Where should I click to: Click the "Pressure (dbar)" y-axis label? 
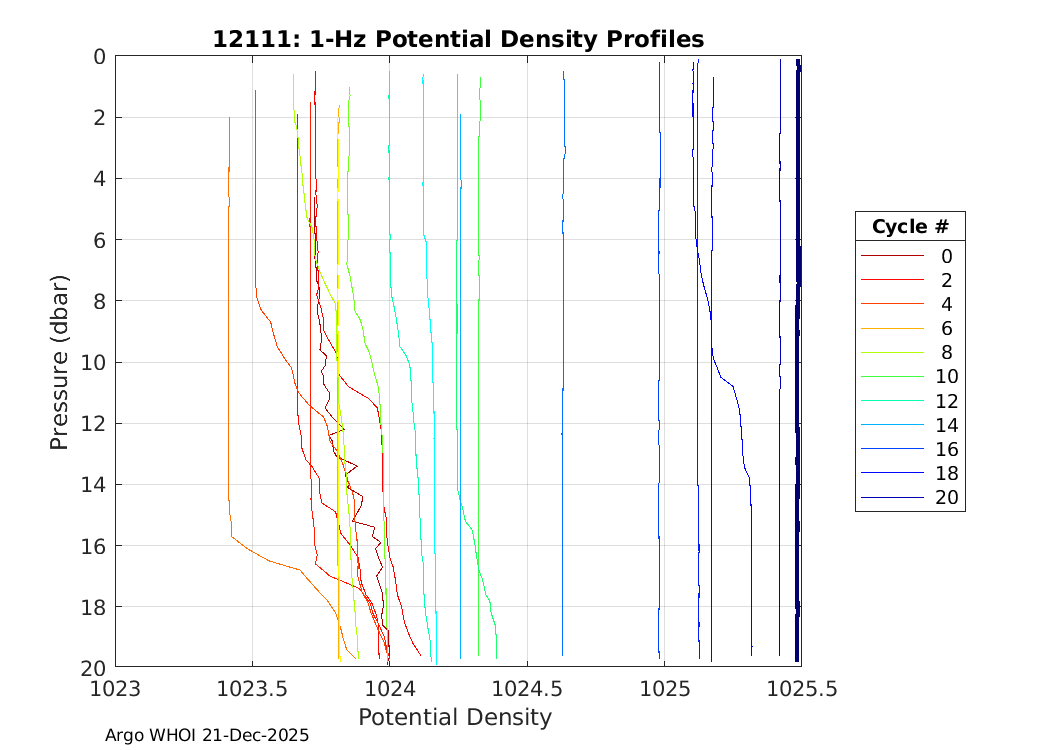pyautogui.click(x=60, y=361)
